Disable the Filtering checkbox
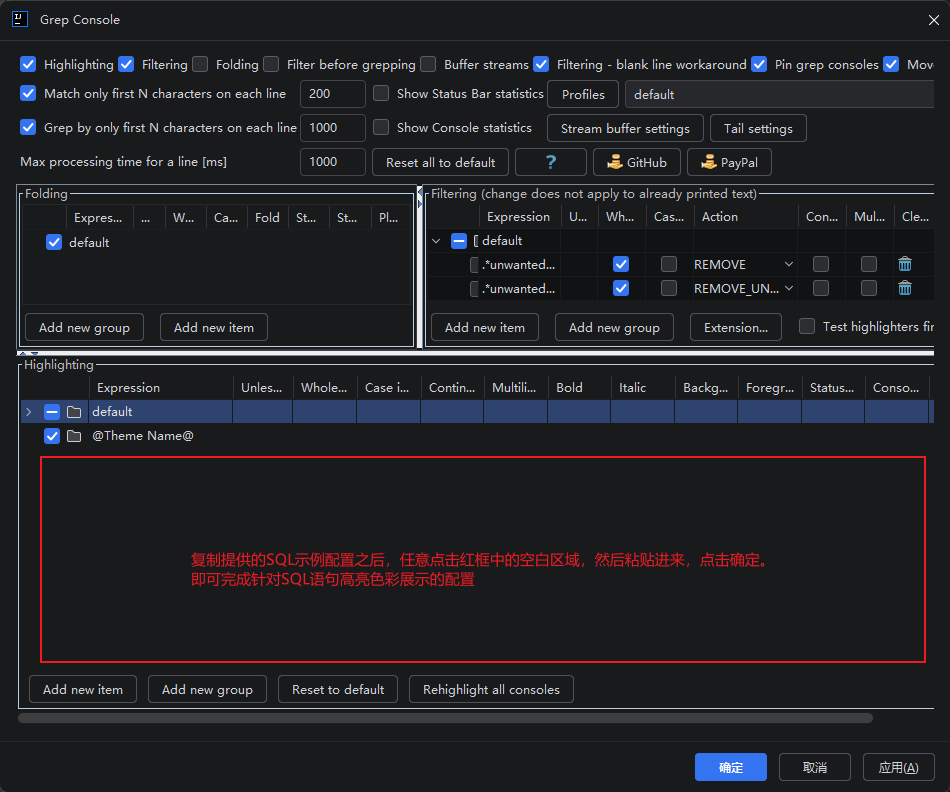The width and height of the screenshot is (950, 792). pyautogui.click(x=126, y=64)
